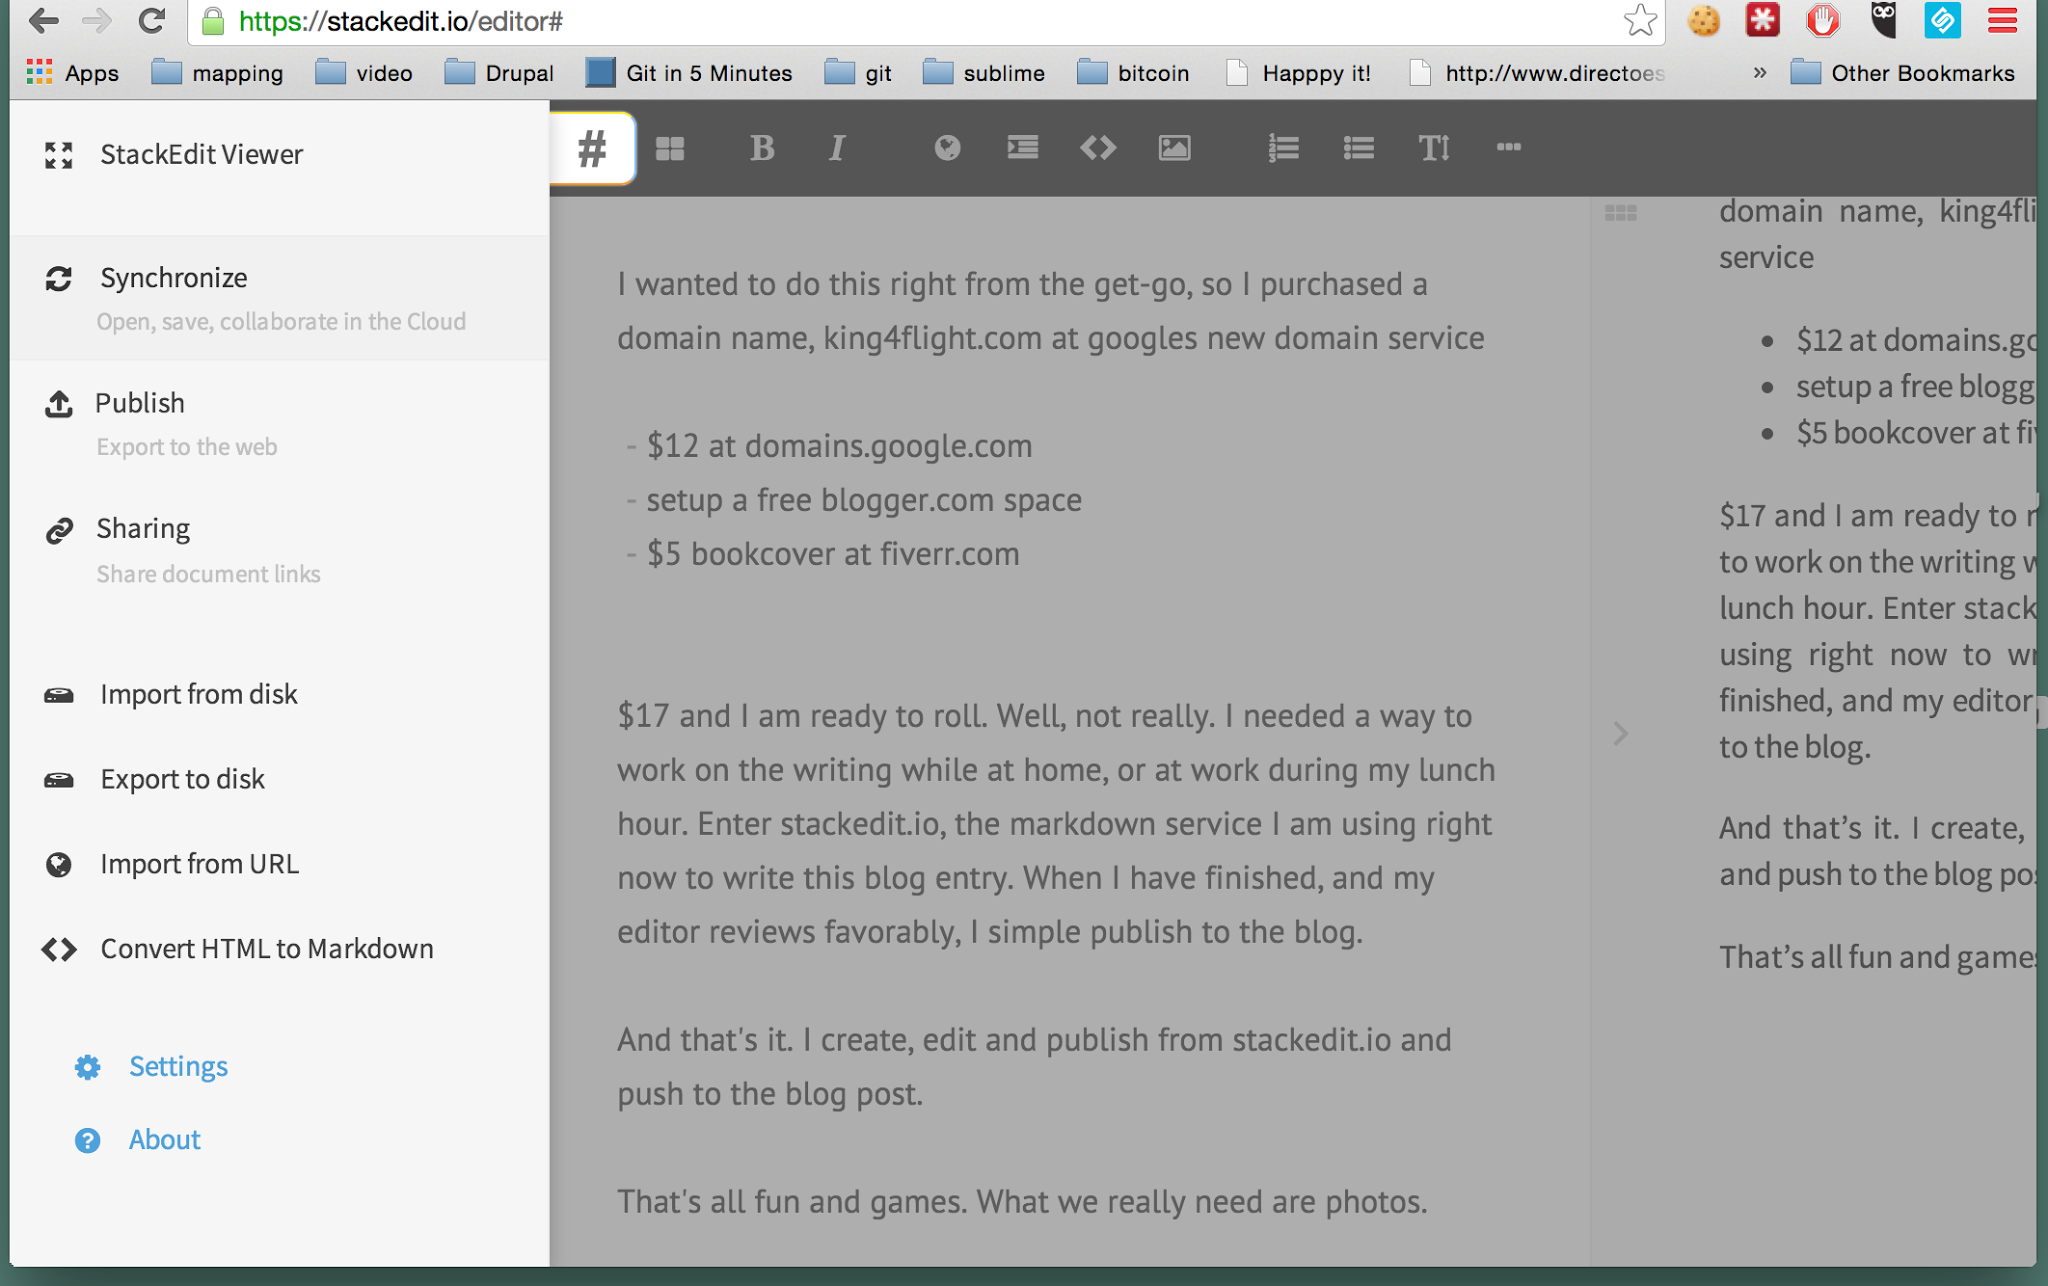Click the Heading hash icon
2048x1286 pixels.
(x=592, y=147)
